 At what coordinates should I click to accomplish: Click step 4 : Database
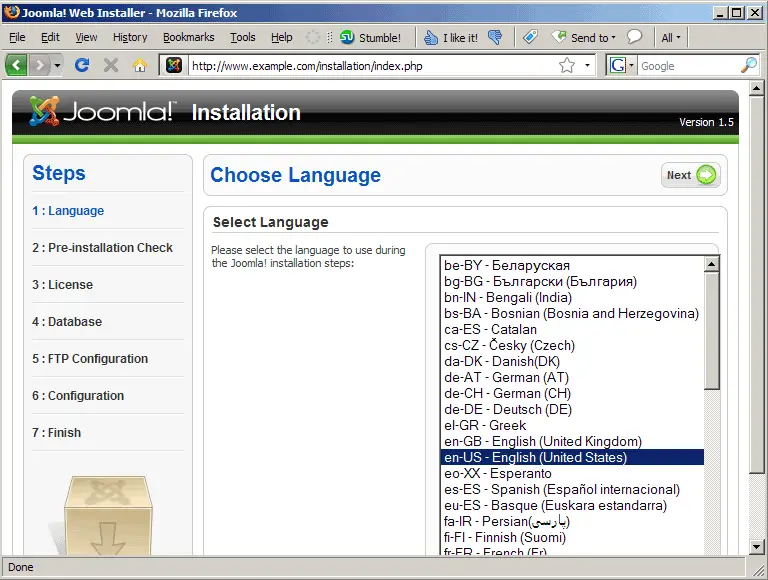coord(67,321)
